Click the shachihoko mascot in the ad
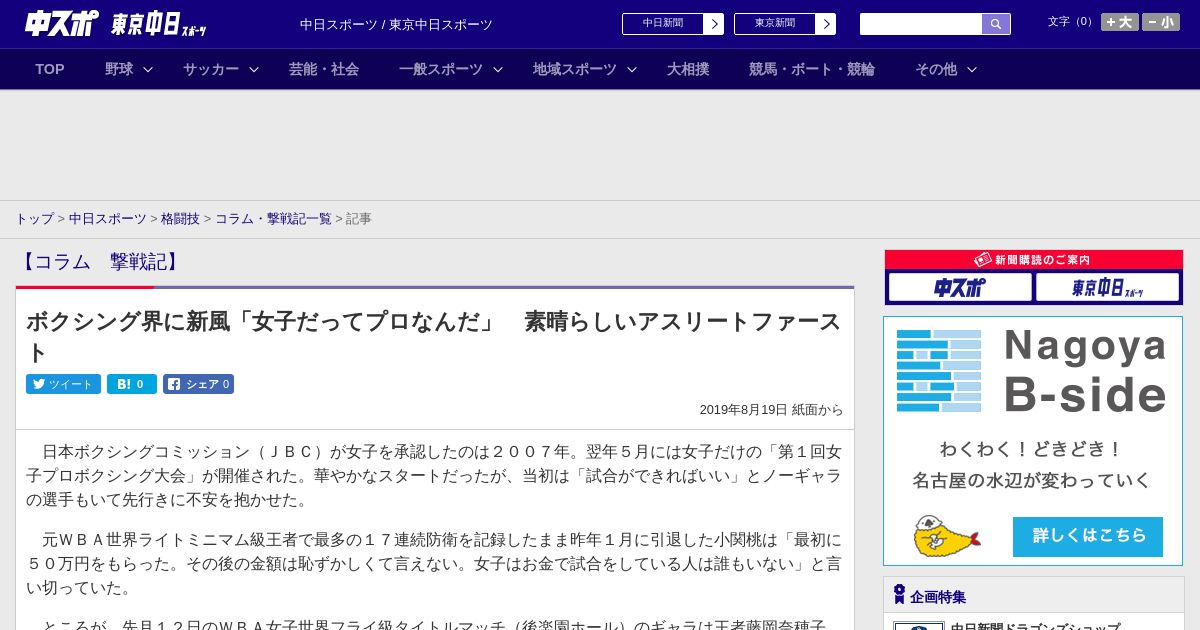 pos(946,536)
